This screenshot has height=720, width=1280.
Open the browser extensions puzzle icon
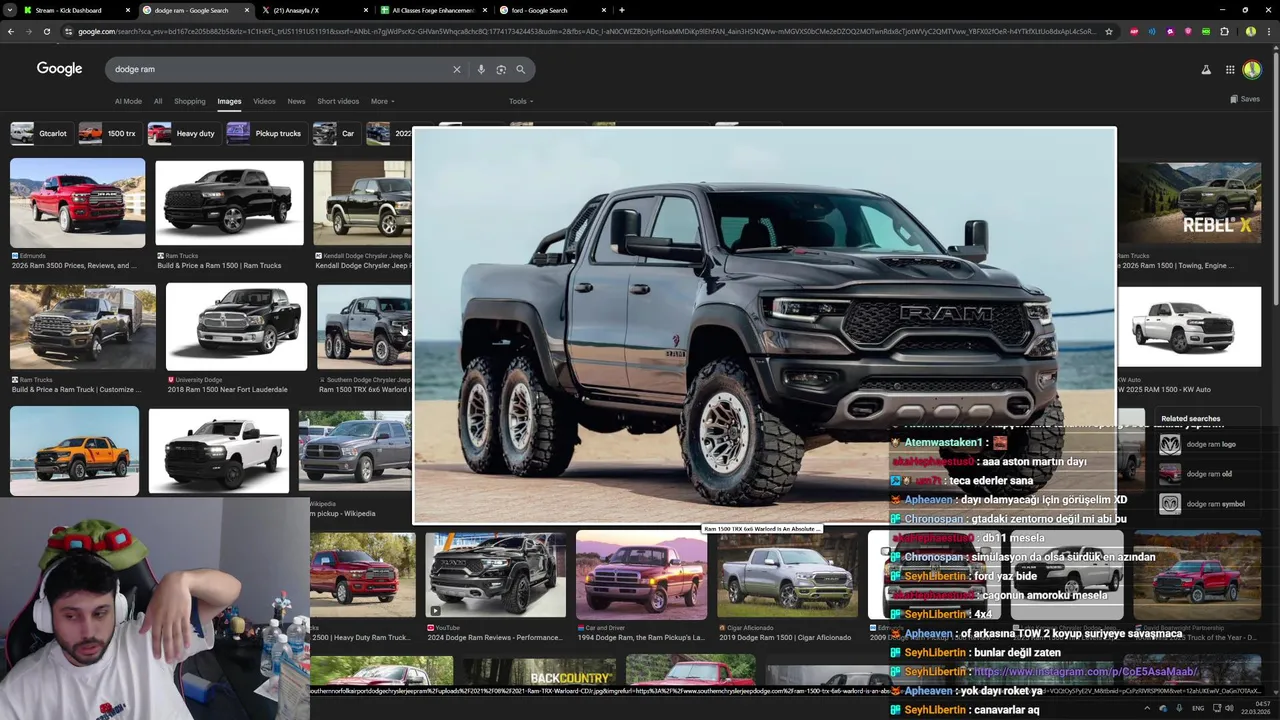(1224, 31)
